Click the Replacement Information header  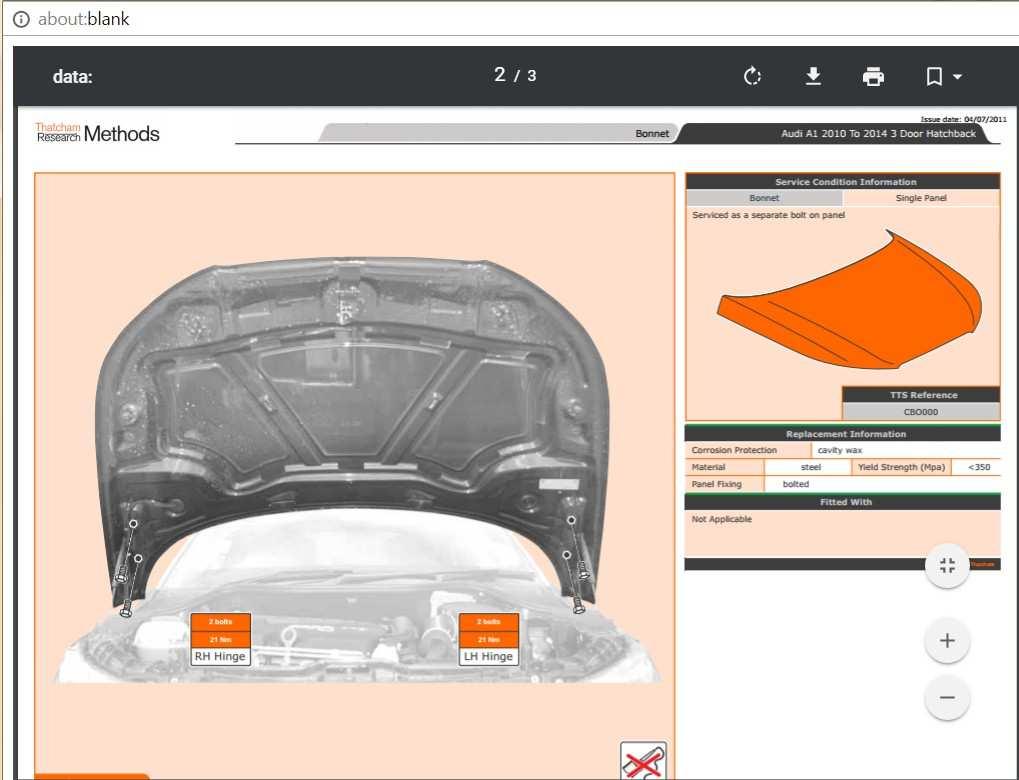coord(843,434)
